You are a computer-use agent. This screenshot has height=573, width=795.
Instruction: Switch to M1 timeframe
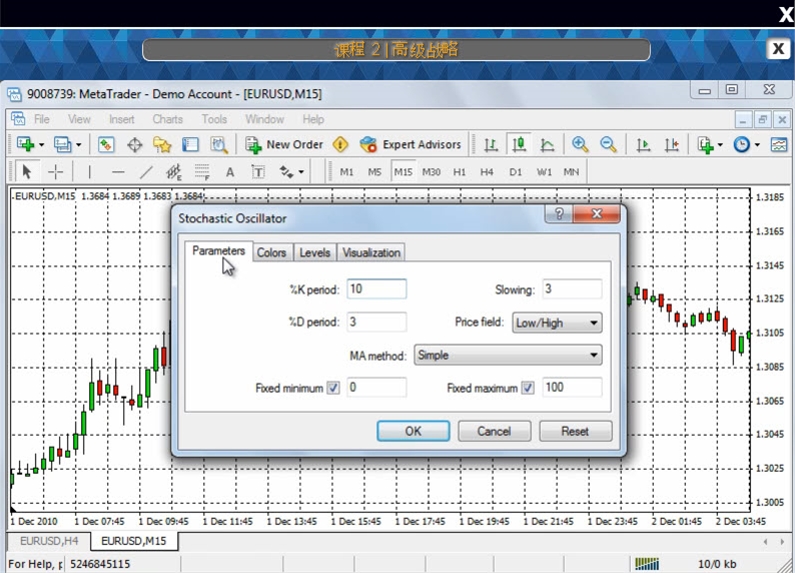pyautogui.click(x=347, y=172)
